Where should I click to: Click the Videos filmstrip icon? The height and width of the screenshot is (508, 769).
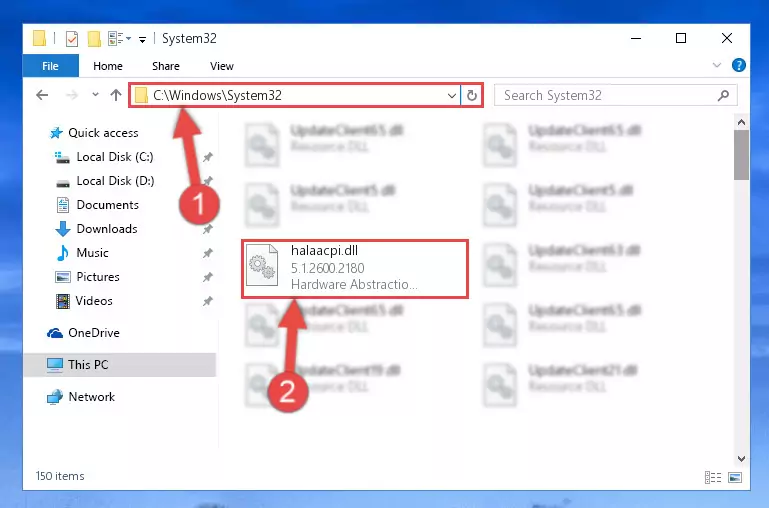coord(63,301)
